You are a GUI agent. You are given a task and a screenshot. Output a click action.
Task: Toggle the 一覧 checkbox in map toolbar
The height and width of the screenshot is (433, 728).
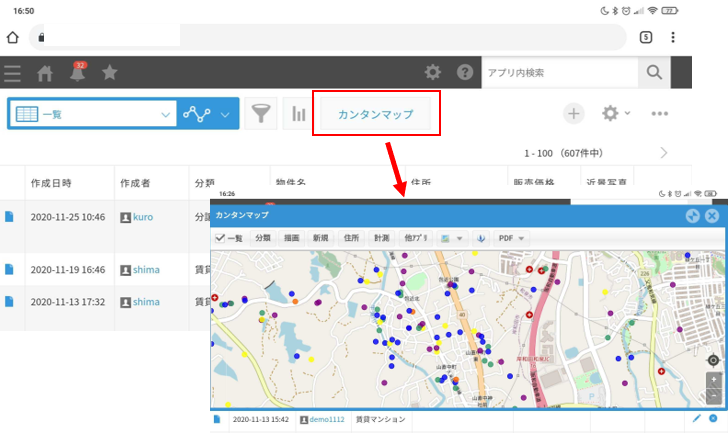click(x=220, y=238)
